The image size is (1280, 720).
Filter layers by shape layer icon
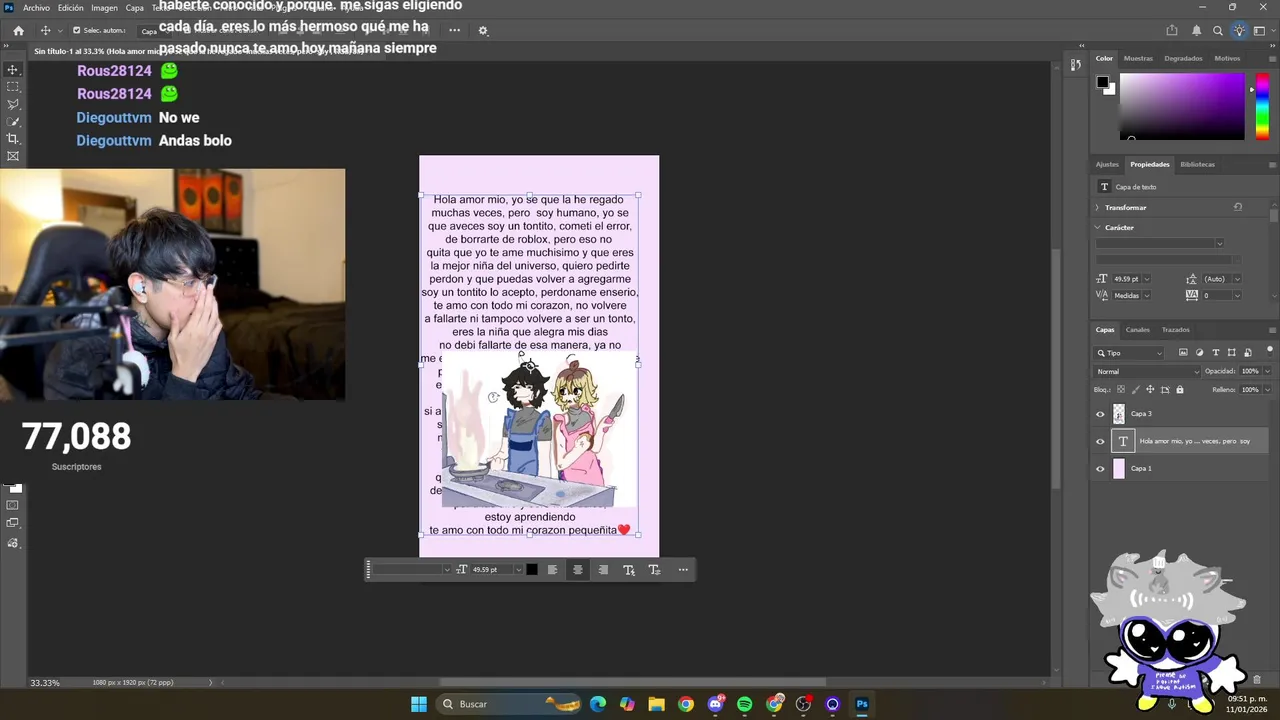coord(1231,353)
